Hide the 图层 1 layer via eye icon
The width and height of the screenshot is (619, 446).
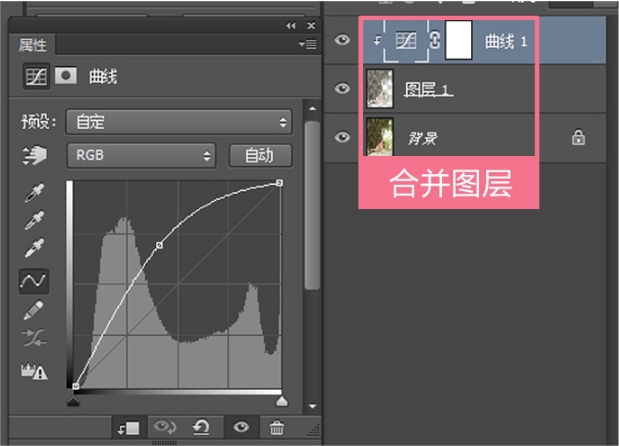coord(342,88)
